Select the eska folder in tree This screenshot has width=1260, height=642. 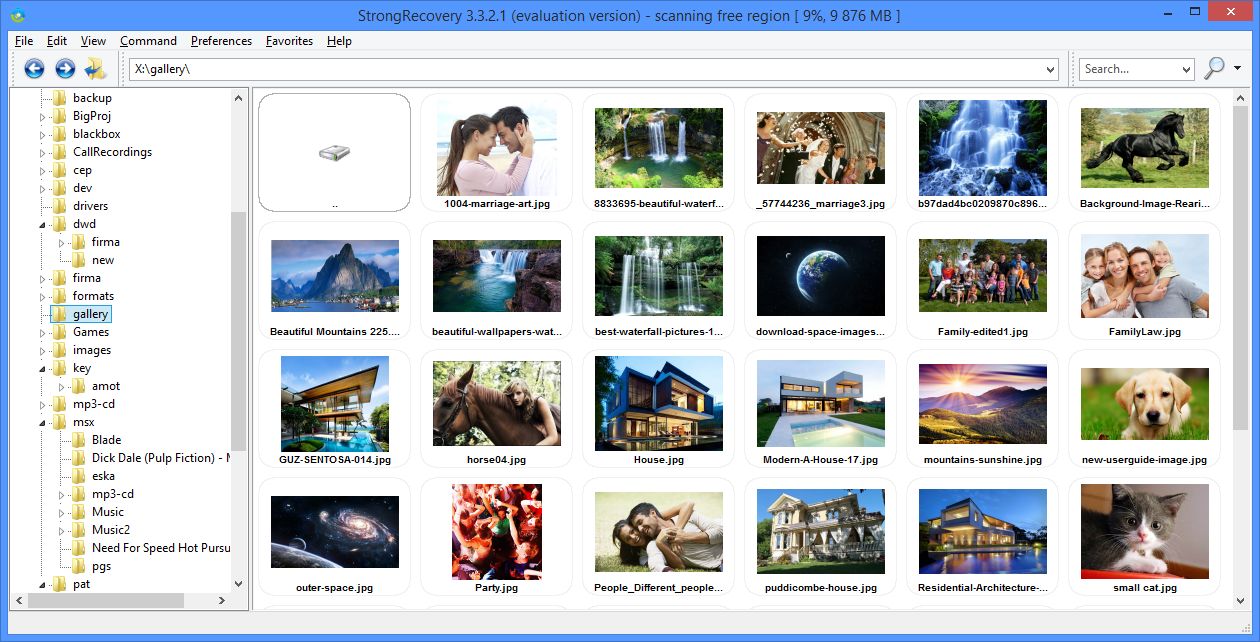click(x=103, y=476)
